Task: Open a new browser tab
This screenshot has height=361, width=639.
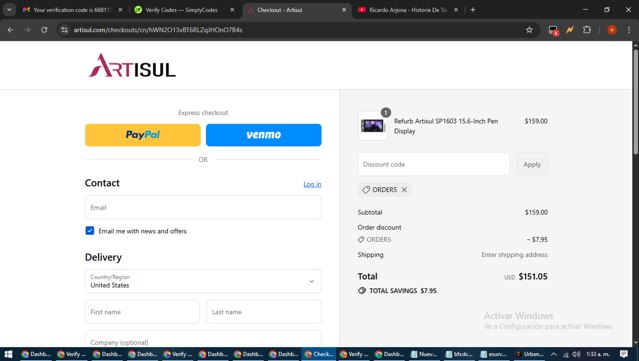Action: tap(473, 9)
